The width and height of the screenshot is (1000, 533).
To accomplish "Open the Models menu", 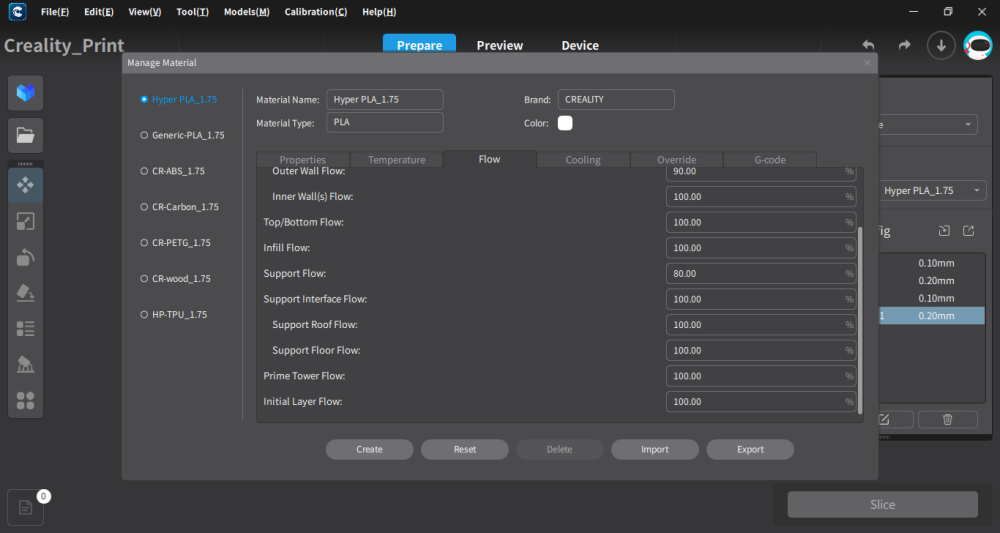I will [x=247, y=12].
